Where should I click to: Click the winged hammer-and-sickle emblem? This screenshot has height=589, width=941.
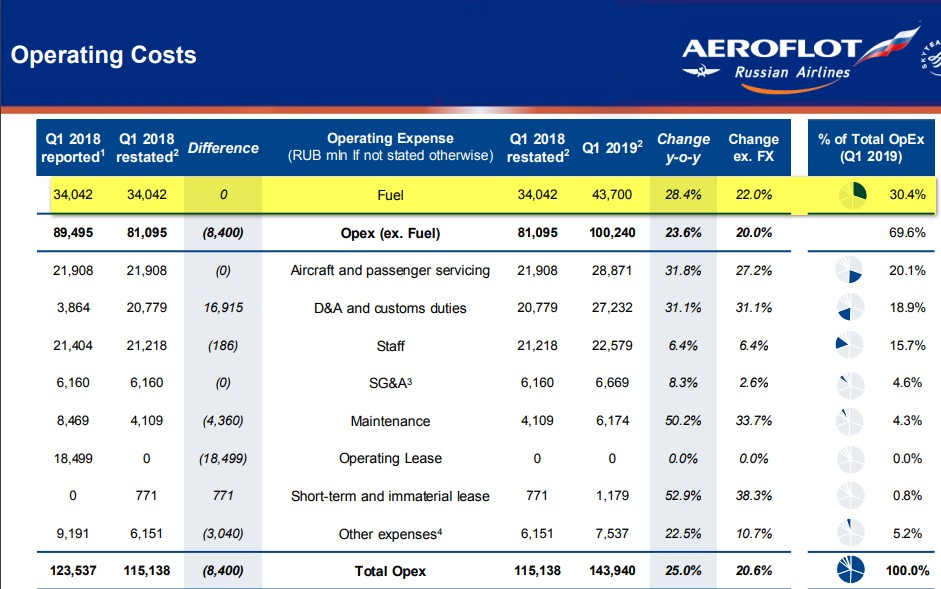click(700, 72)
